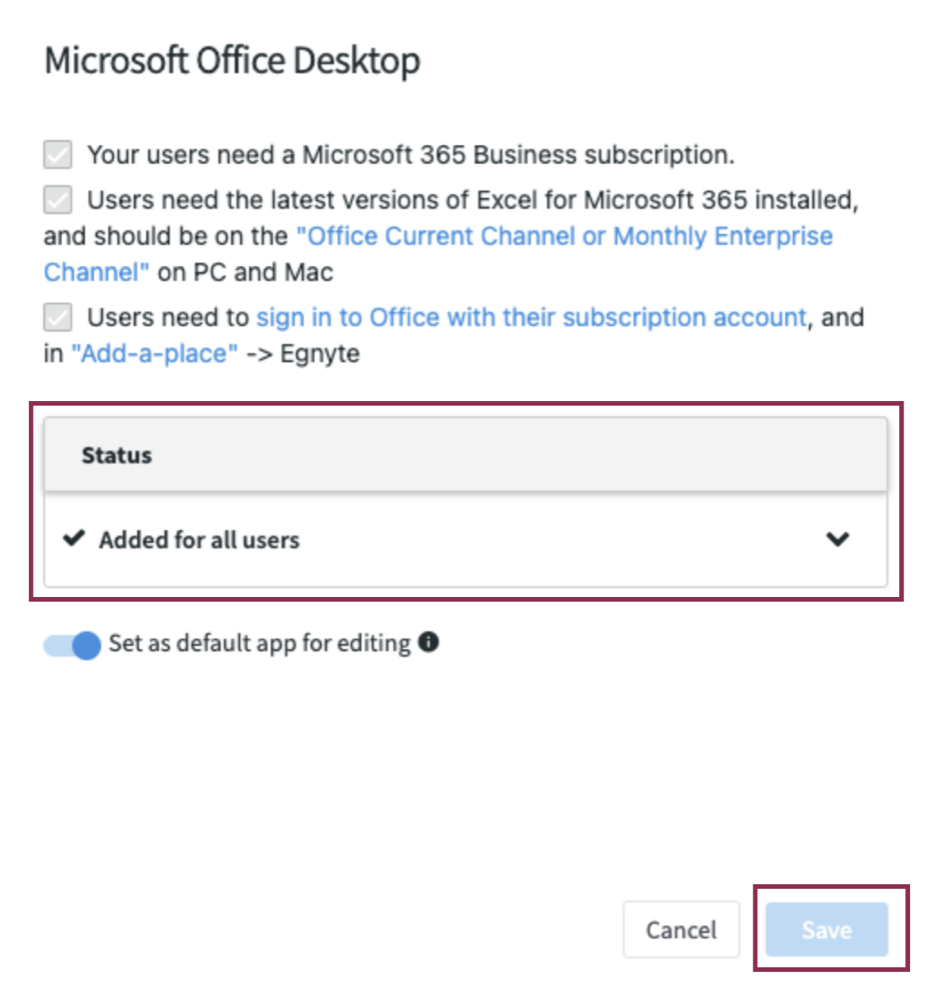The width and height of the screenshot is (948, 999).
Task: Check "Your users need a Microsoft 365 Business subscription"
Action: pyautogui.click(x=57, y=154)
